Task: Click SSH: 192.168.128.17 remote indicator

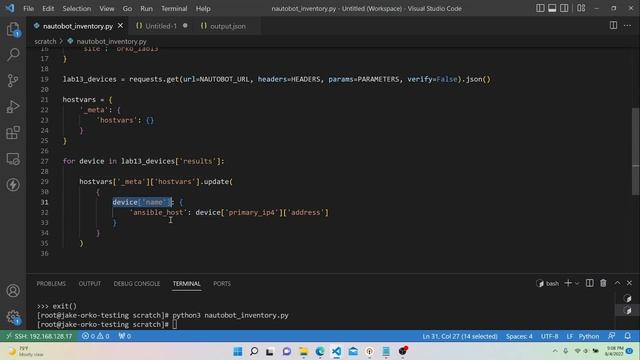Action: [x=39, y=336]
